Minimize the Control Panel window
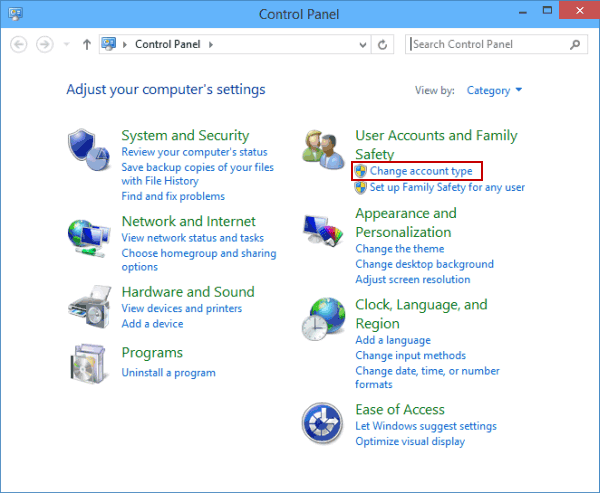 [523, 11]
